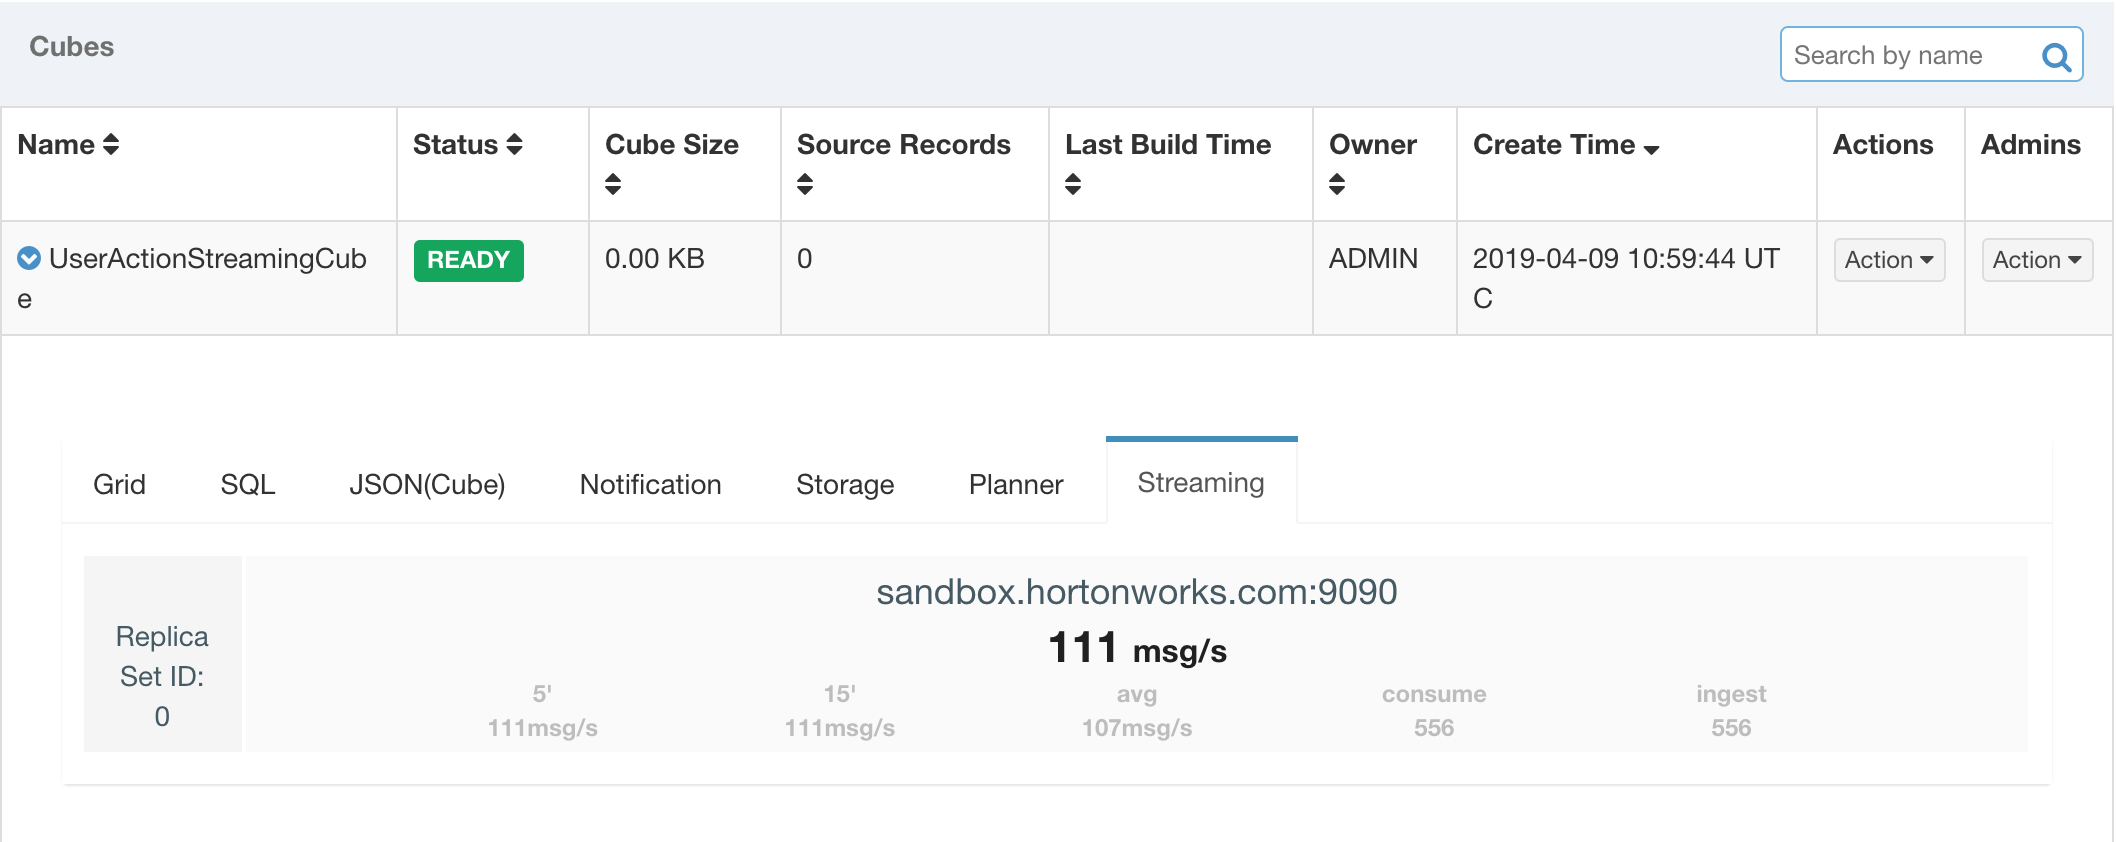Sort by Owner column arrows
The image size is (2116, 842).
[1337, 184]
